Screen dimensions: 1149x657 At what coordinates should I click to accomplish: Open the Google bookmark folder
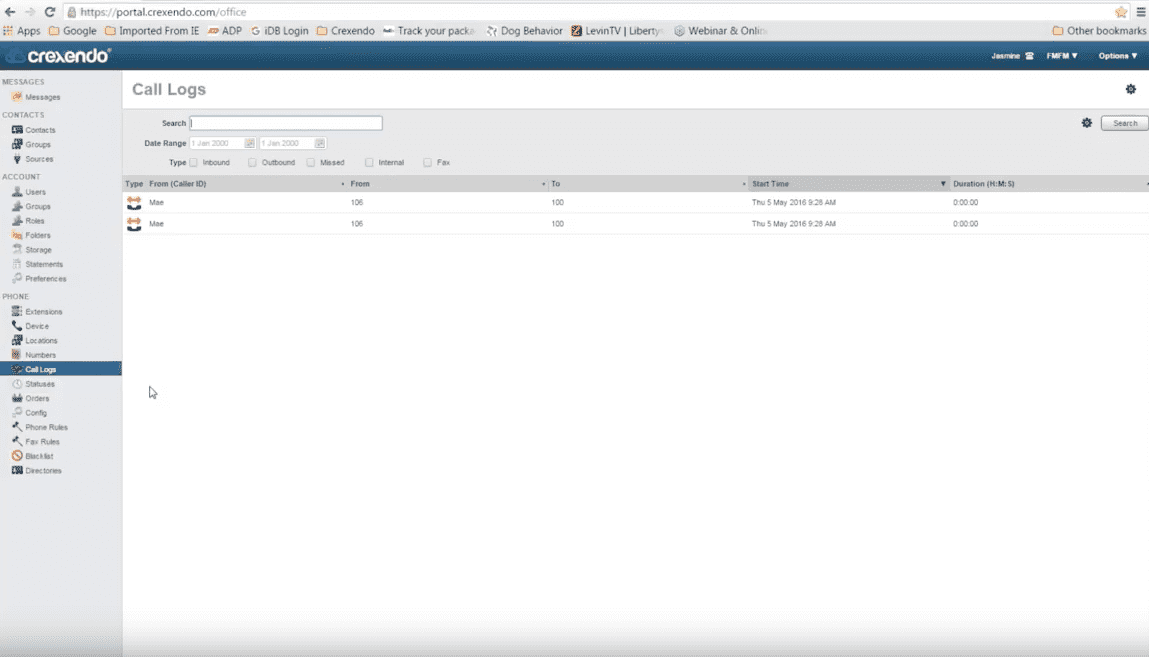73,31
